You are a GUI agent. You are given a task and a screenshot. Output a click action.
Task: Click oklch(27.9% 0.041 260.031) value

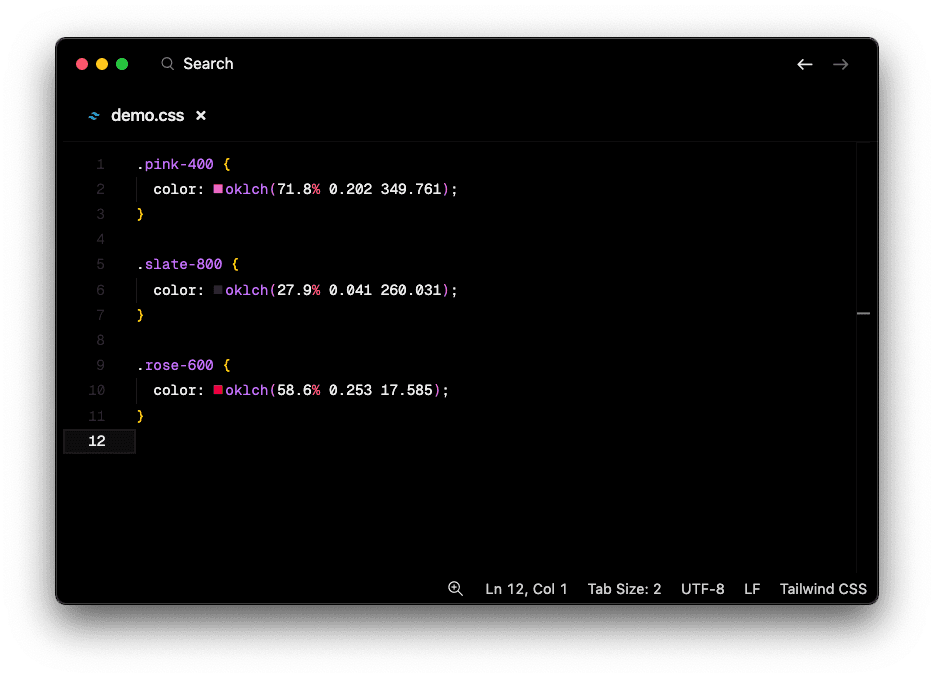tap(337, 290)
